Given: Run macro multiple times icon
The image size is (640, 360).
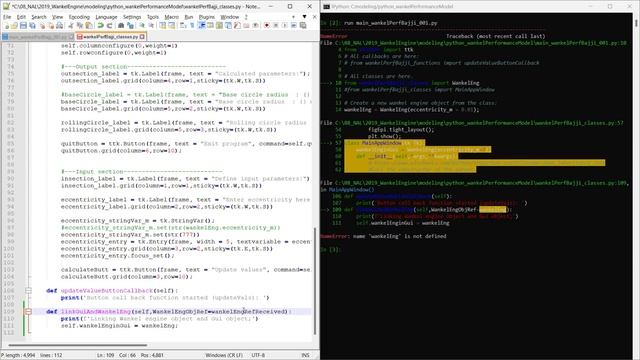Looking at the screenshot, I should pos(293,25).
